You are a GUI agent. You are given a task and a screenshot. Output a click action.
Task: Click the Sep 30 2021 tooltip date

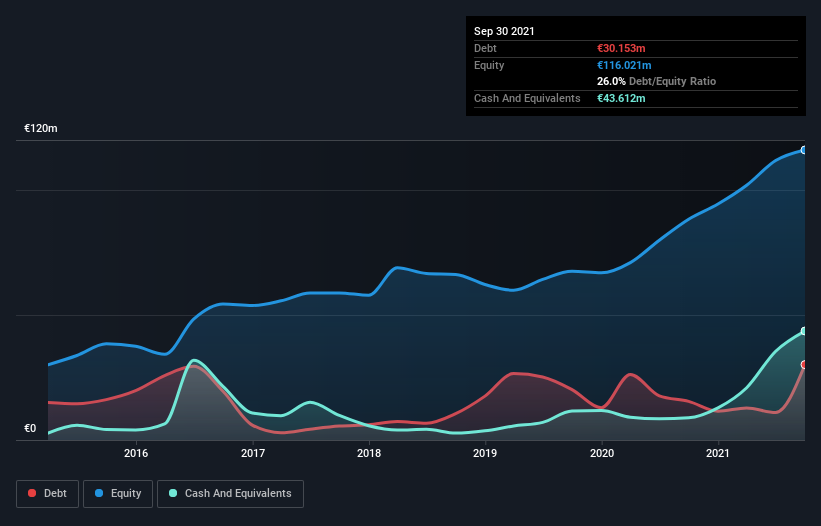click(504, 31)
